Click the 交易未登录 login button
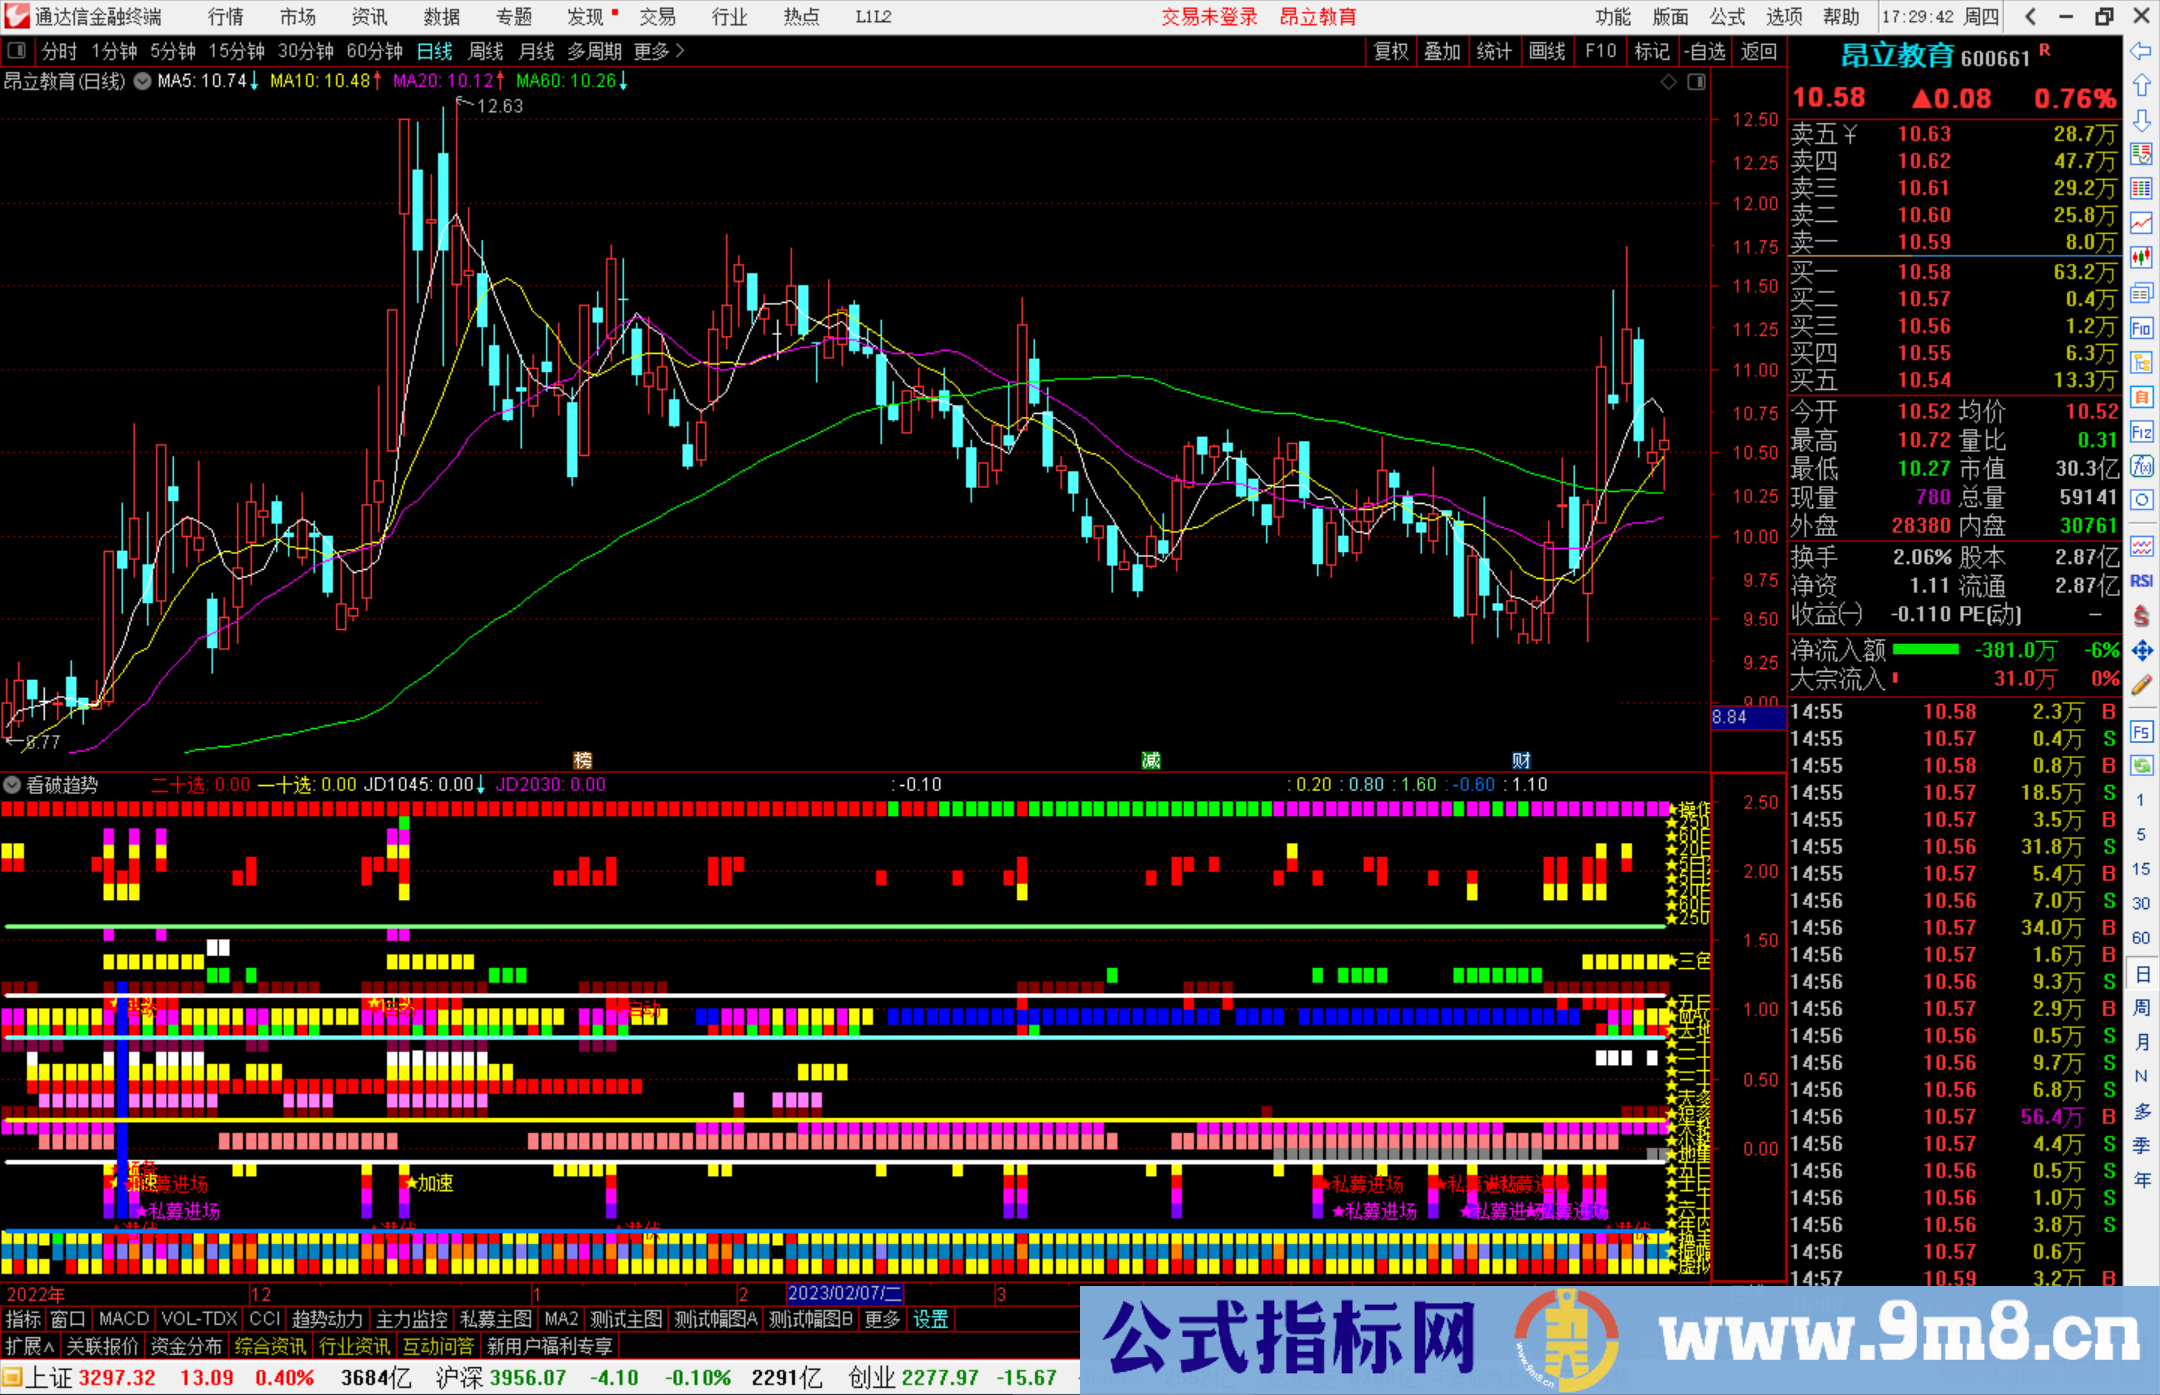The image size is (2160, 1395). click(x=1209, y=16)
